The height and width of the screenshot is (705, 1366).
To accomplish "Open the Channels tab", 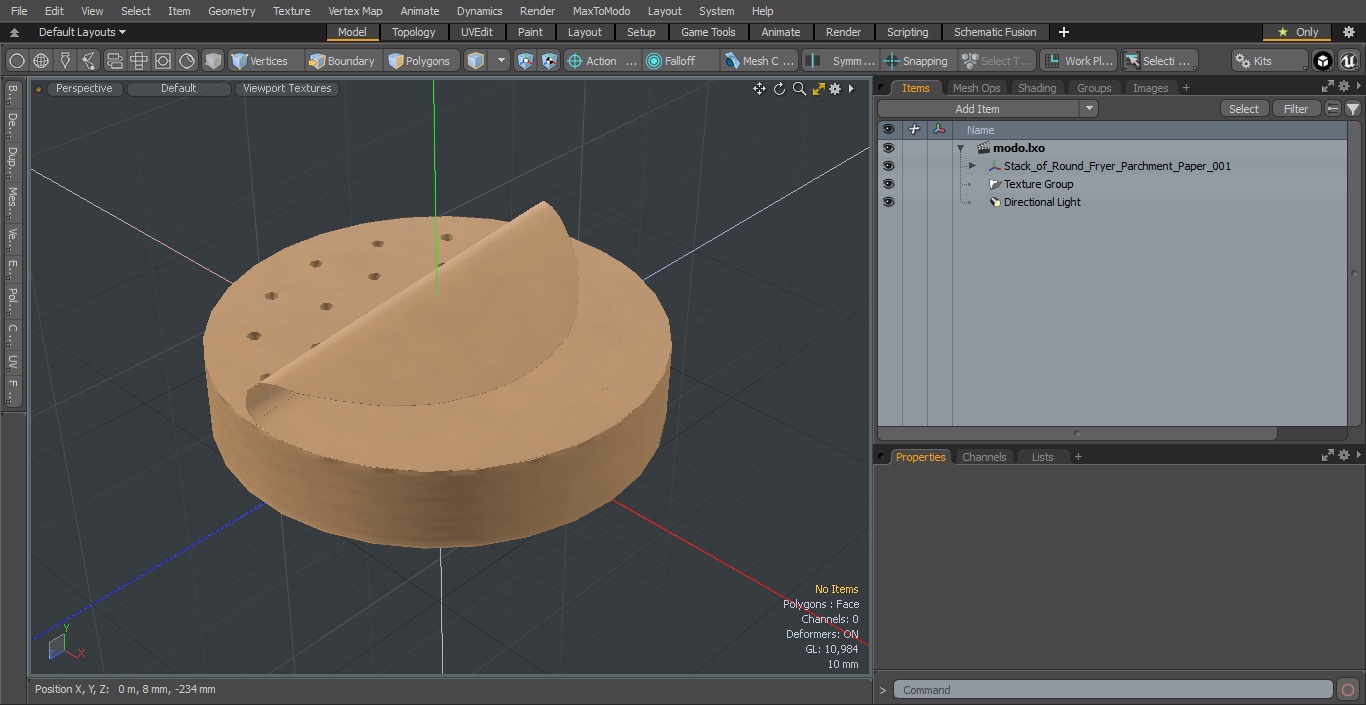I will coord(984,457).
